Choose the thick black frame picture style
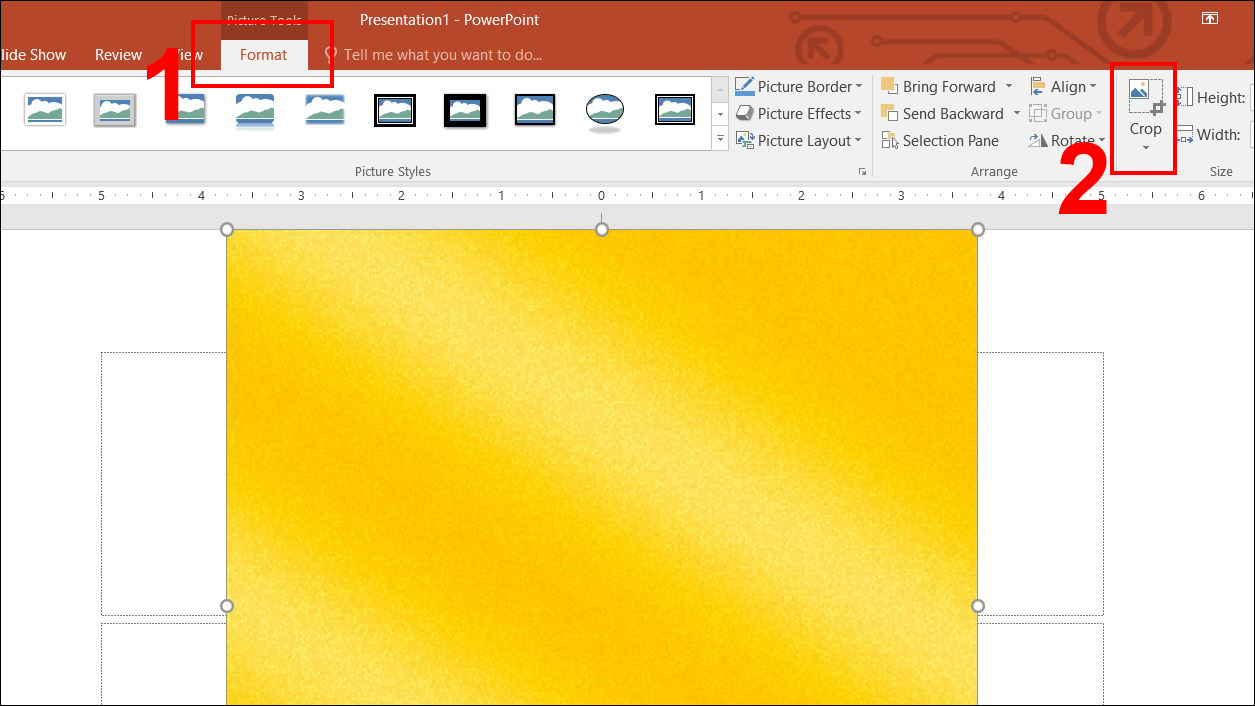This screenshot has height=706, width=1255. tap(465, 110)
